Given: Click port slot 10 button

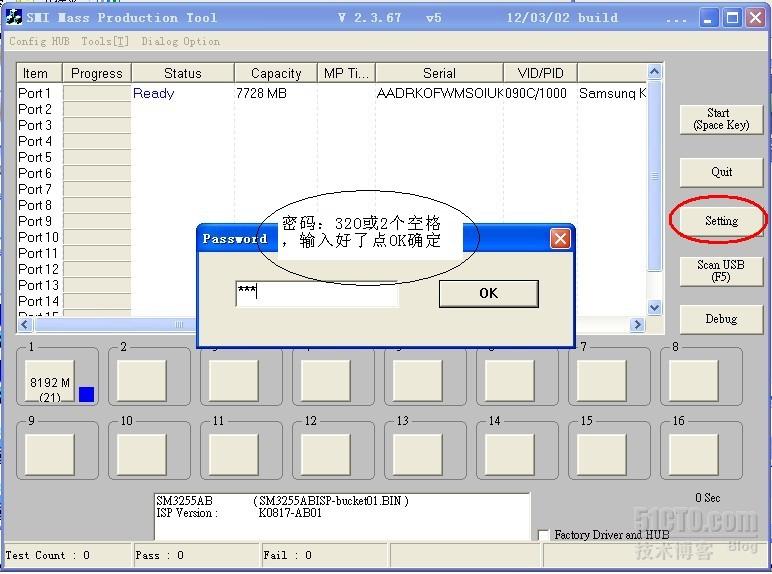Looking at the screenshot, I should (142, 454).
